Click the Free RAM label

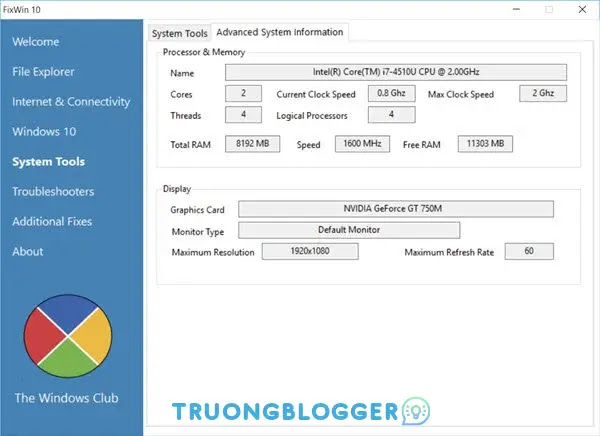point(421,145)
